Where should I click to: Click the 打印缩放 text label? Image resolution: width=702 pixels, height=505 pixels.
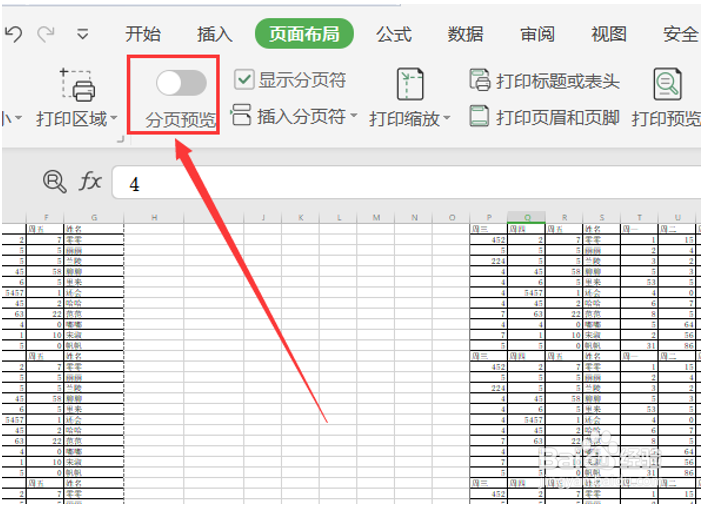[405, 119]
